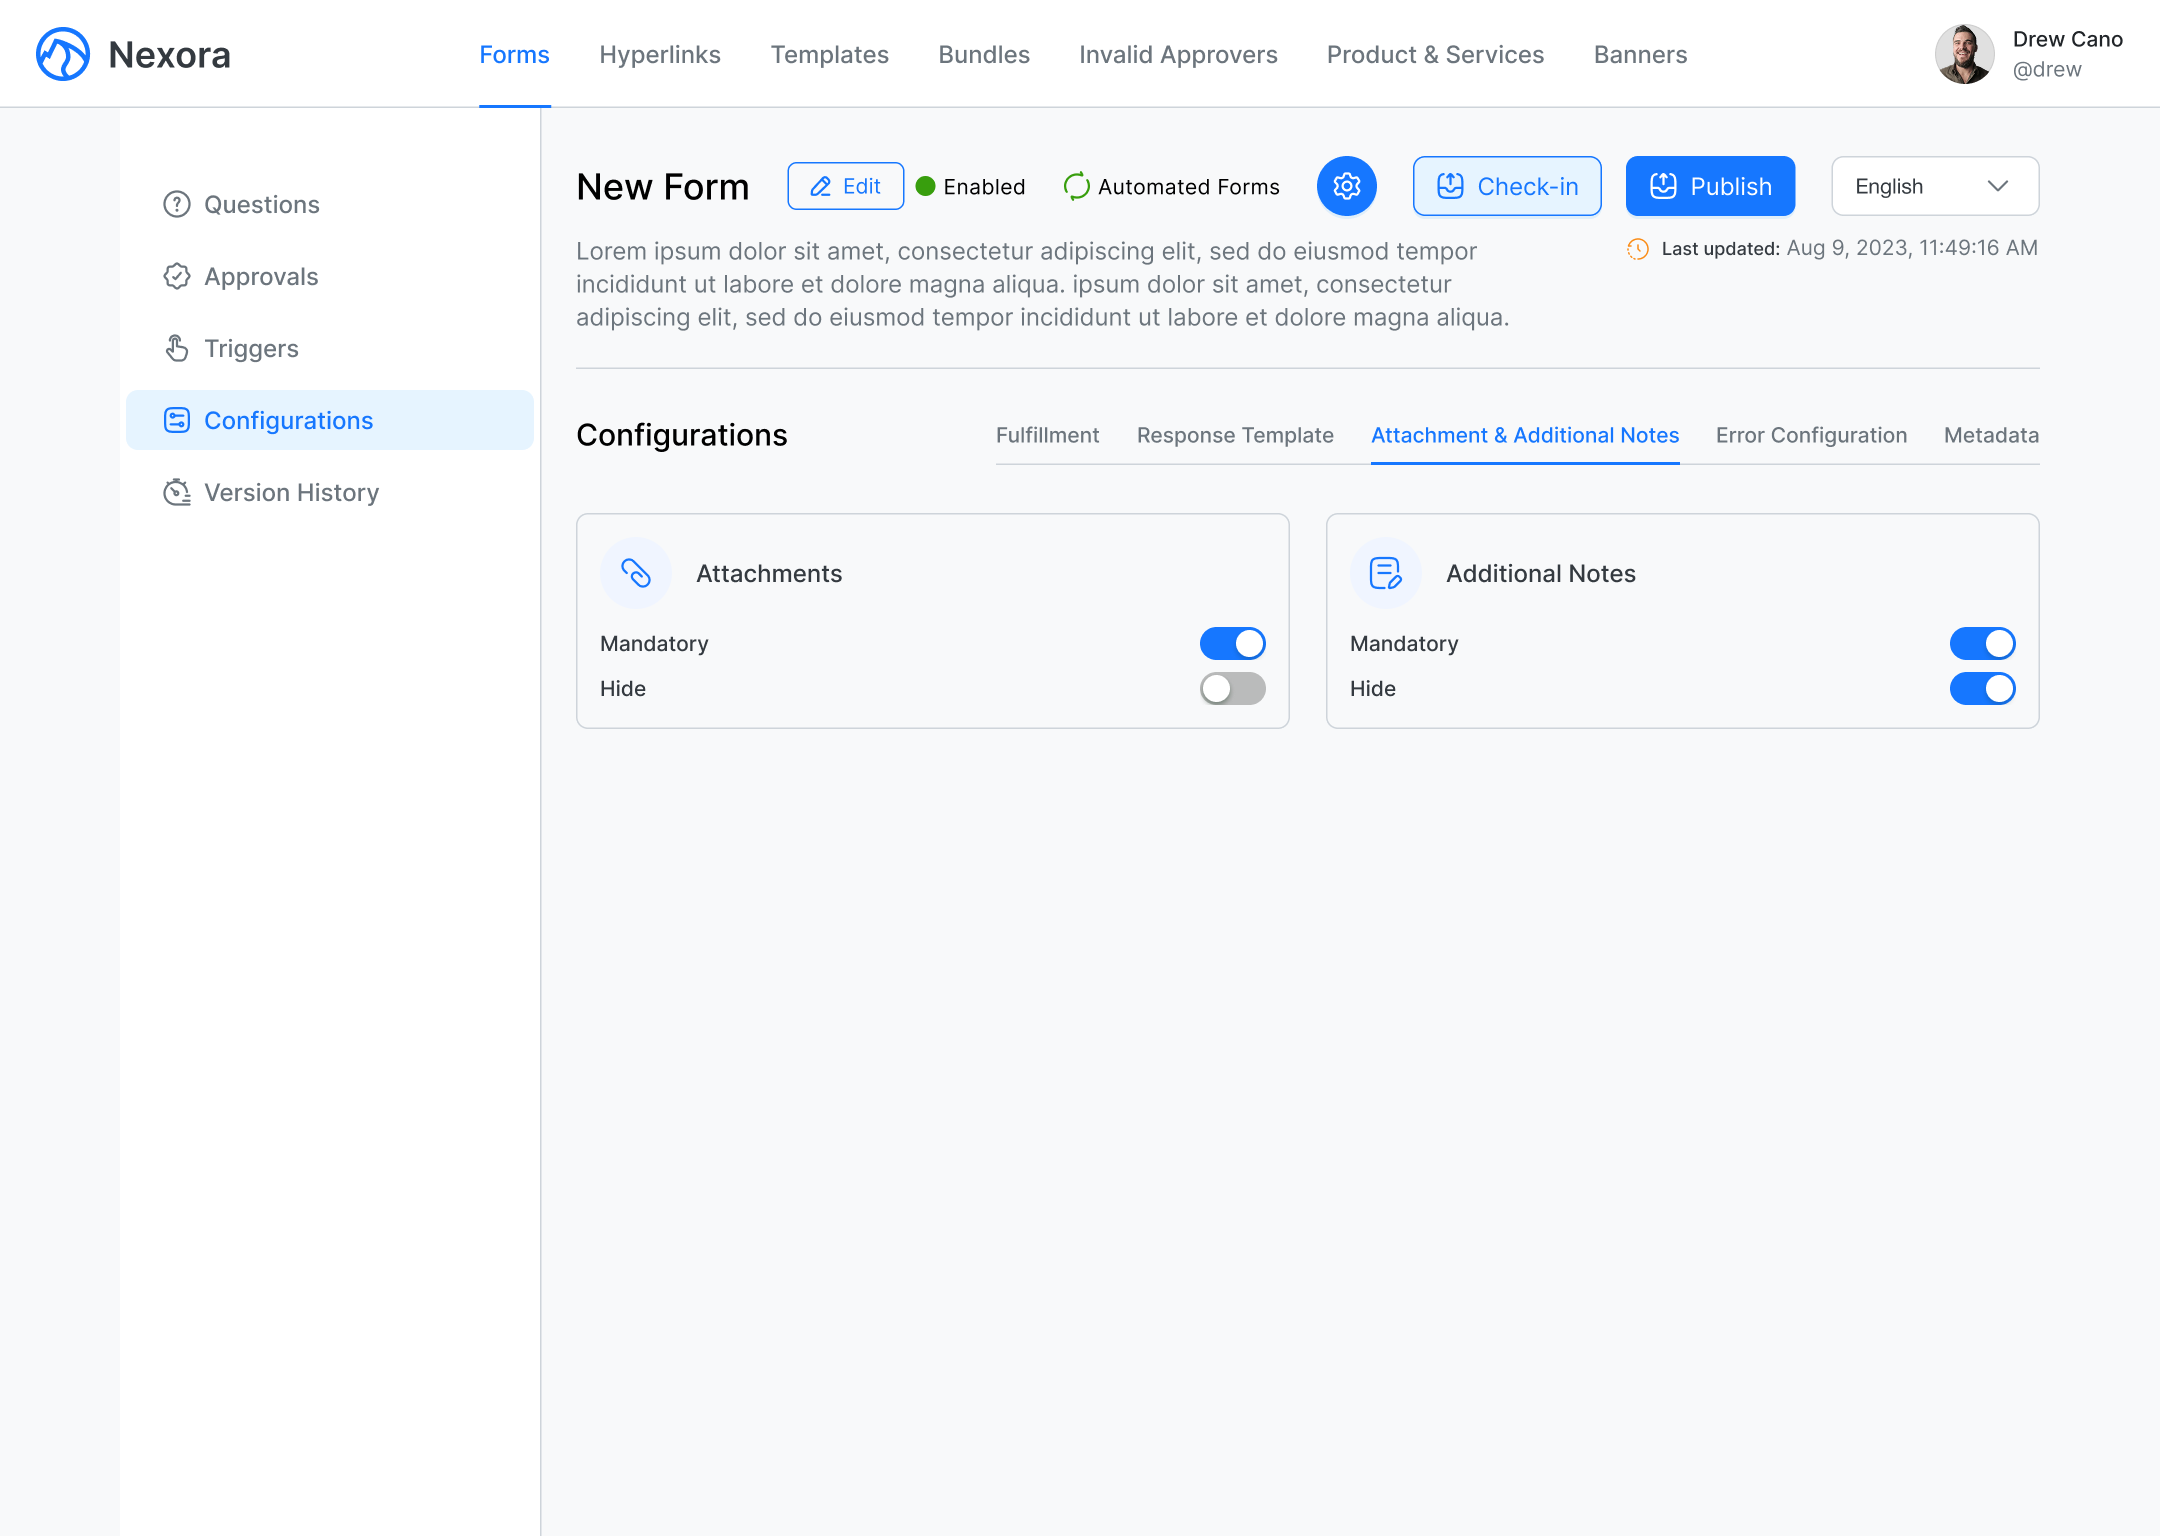Click the Attachments link icon
Image resolution: width=2160 pixels, height=1536 pixels.
point(636,573)
